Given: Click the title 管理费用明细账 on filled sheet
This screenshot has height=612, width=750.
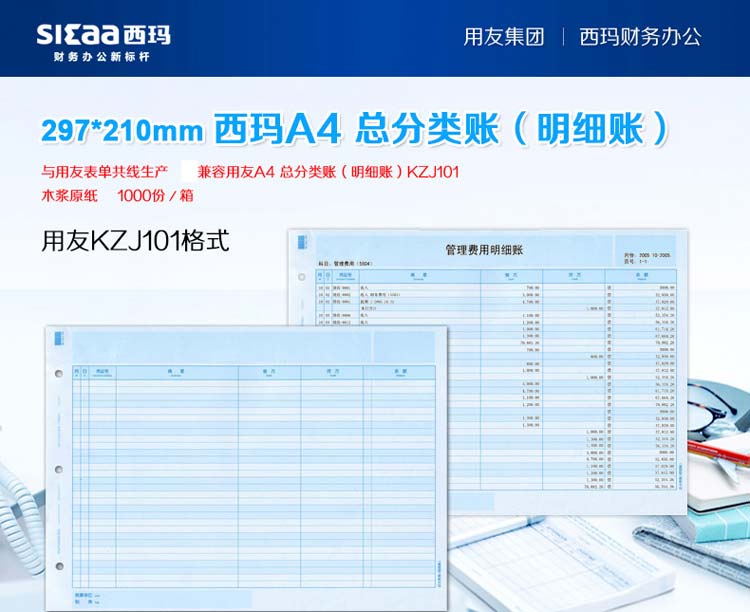Looking at the screenshot, I should (484, 250).
